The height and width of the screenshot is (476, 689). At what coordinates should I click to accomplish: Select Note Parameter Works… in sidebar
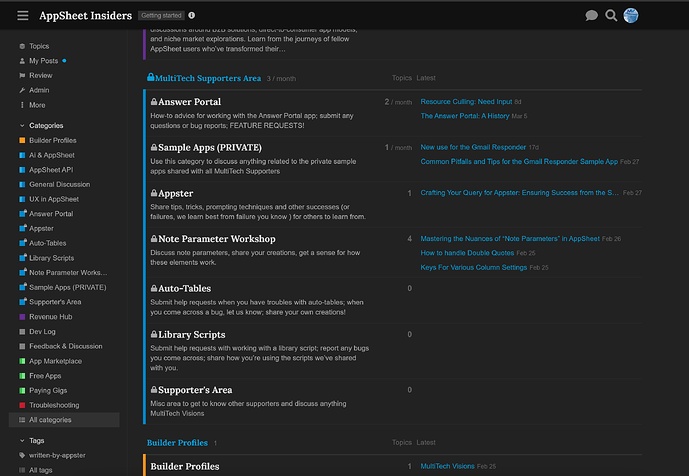[x=68, y=273]
